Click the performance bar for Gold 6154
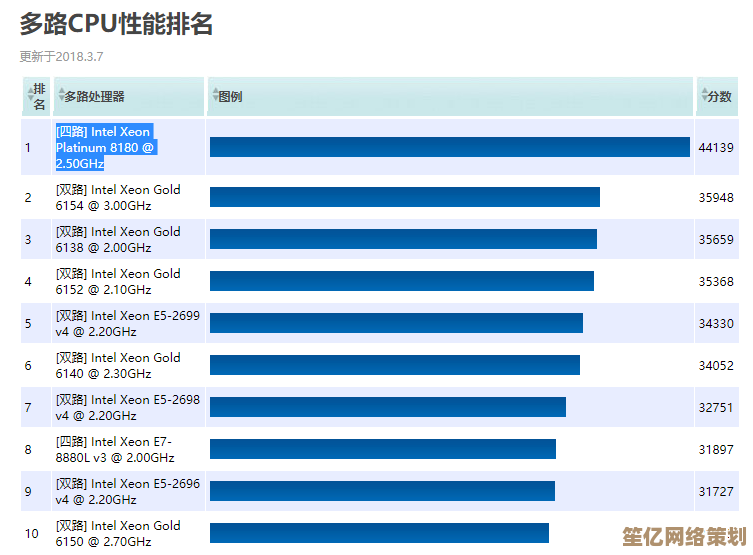753x555 pixels. [x=405, y=197]
